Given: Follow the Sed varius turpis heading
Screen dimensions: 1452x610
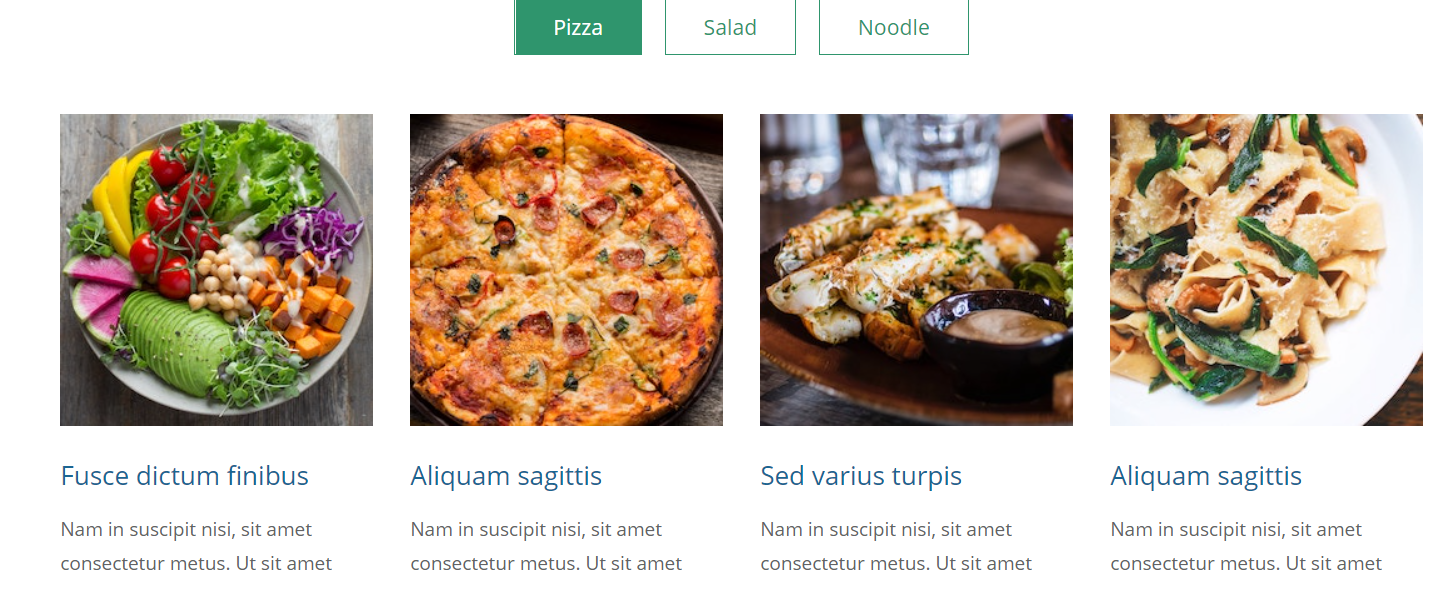Looking at the screenshot, I should (x=861, y=476).
